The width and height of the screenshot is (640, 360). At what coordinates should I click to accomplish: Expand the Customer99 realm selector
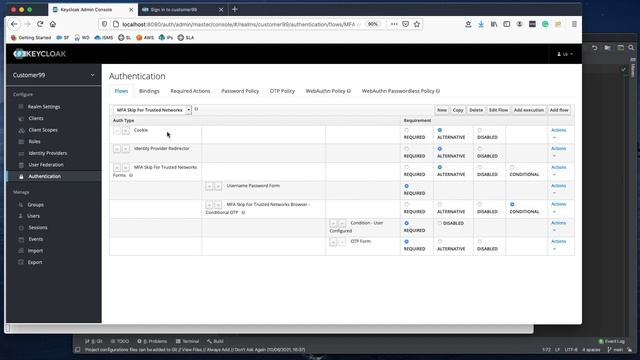pos(53,75)
